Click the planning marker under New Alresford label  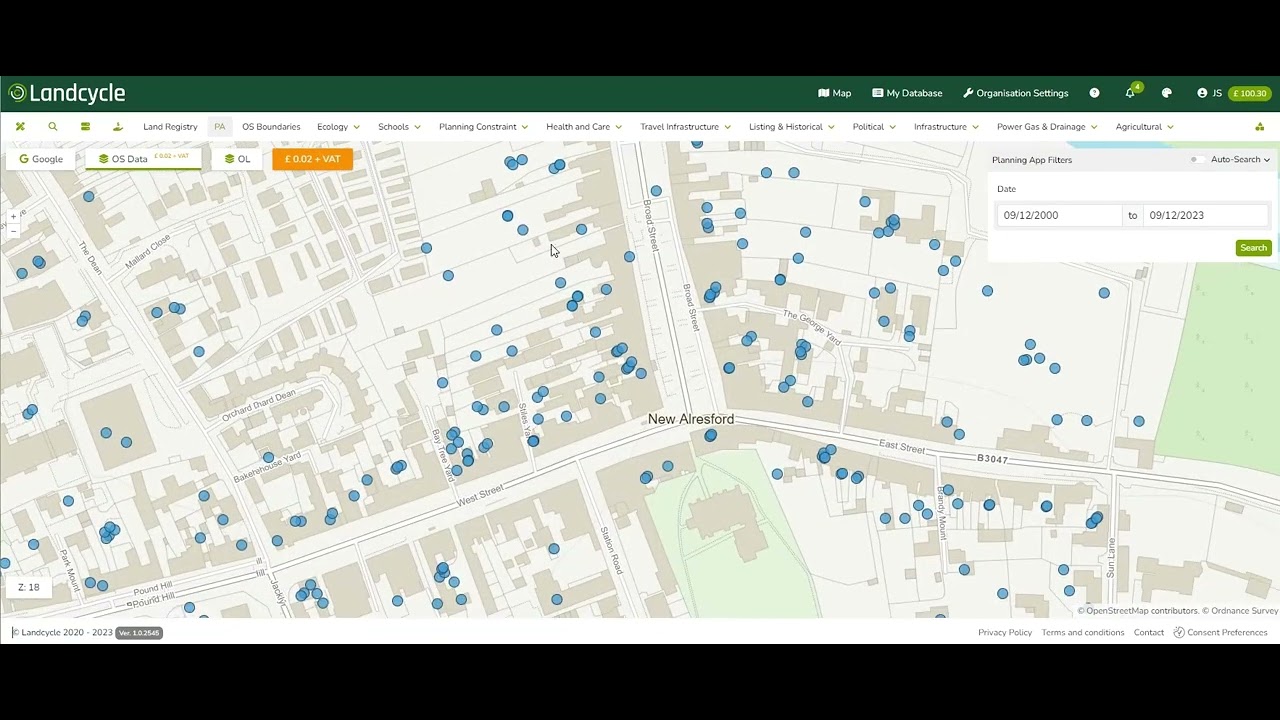(x=710, y=436)
